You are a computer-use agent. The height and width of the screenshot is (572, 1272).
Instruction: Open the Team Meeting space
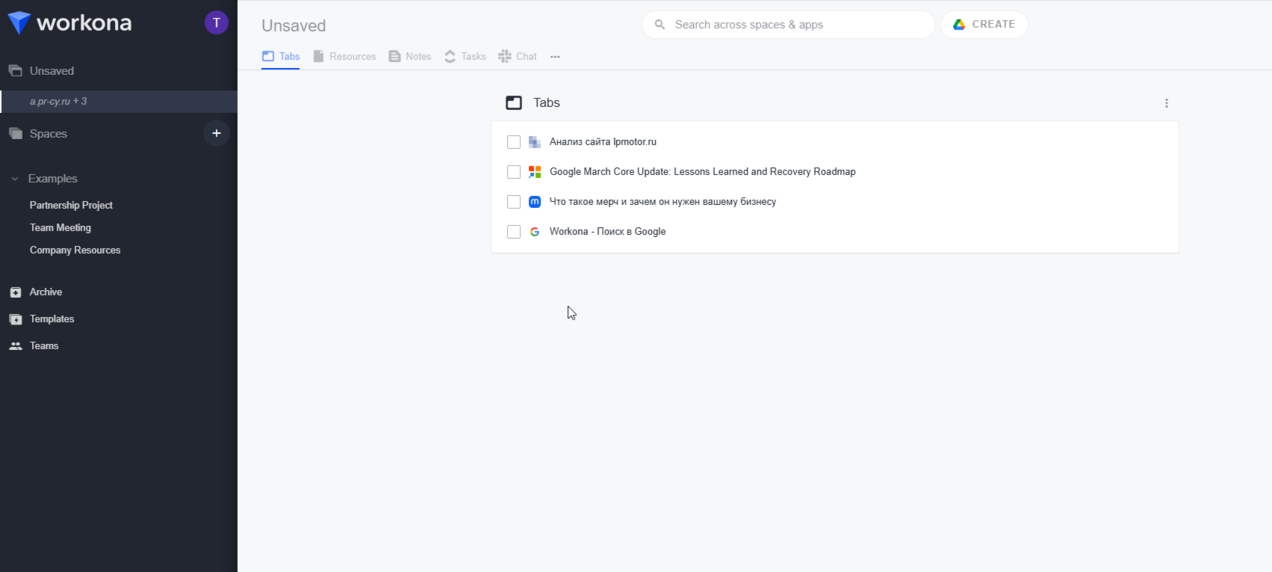pyautogui.click(x=60, y=228)
